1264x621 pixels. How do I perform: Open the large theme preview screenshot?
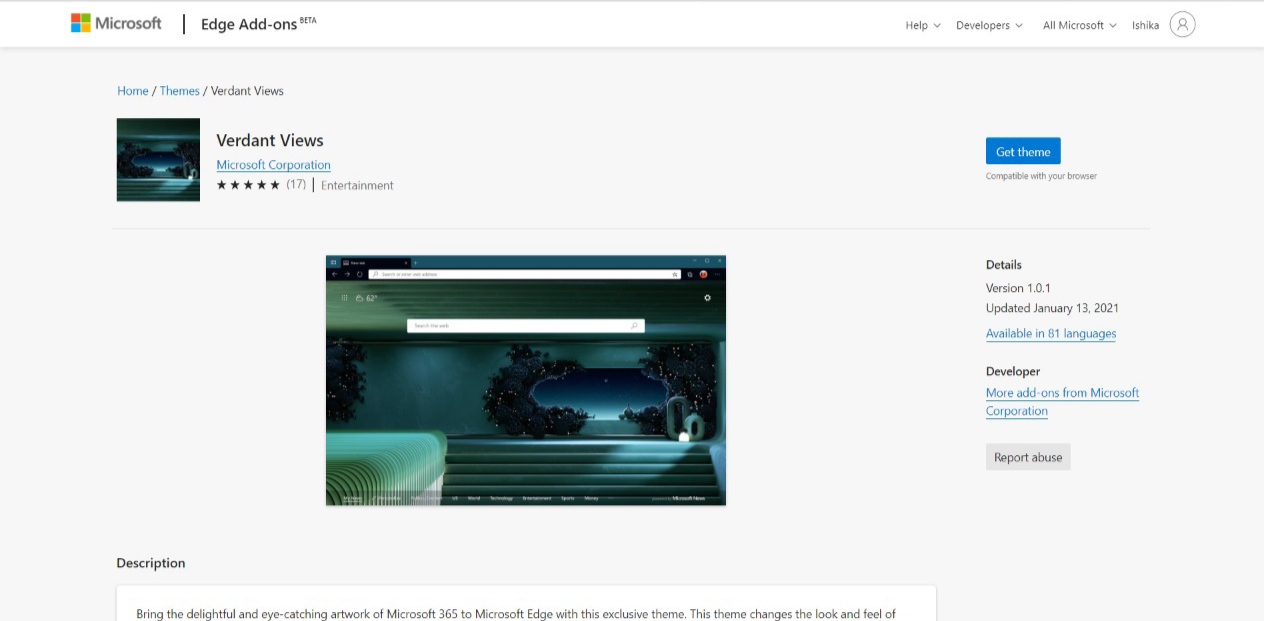526,380
